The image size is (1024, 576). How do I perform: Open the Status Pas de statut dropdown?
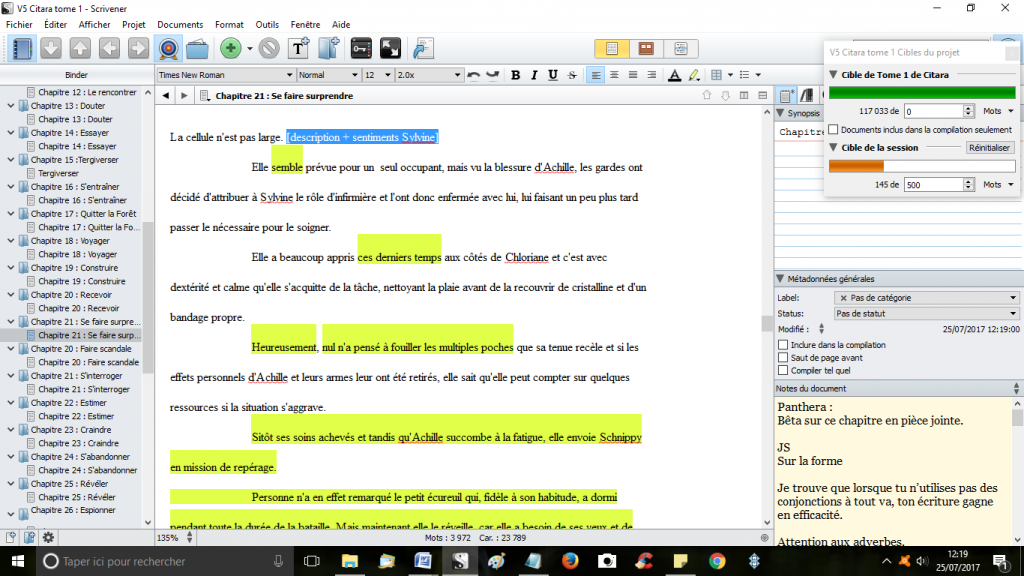(927, 313)
